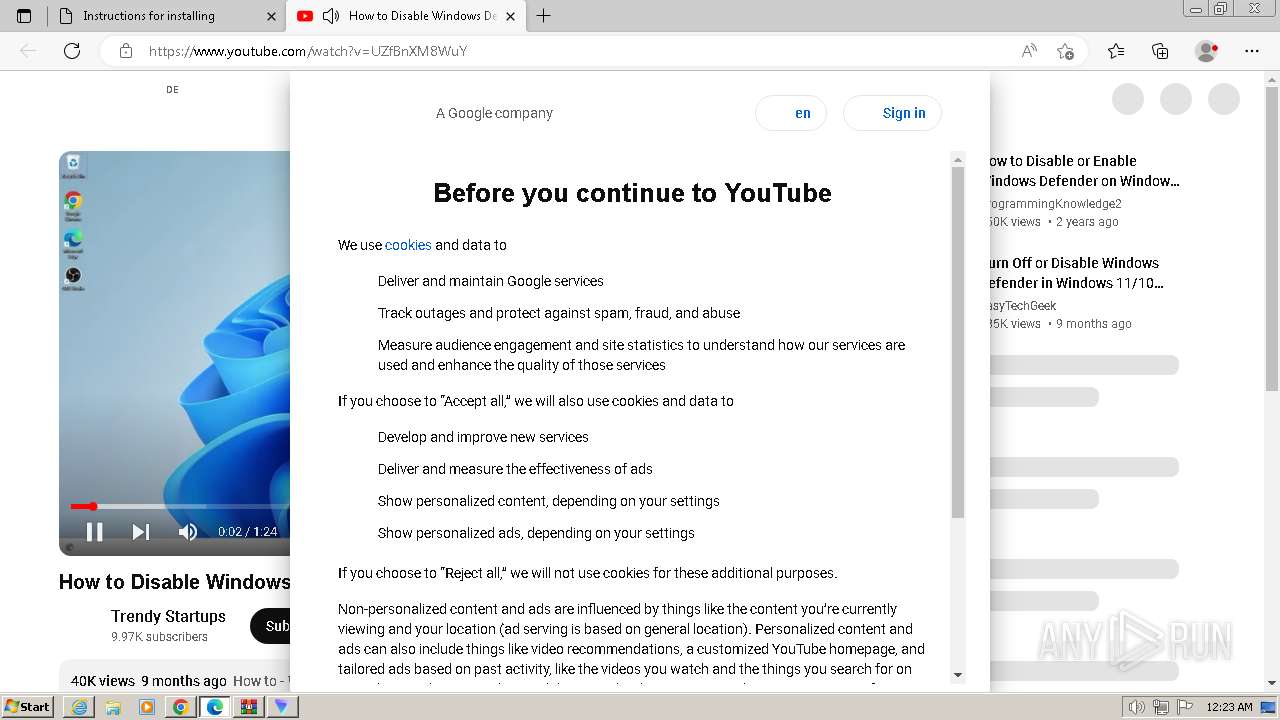Open the system volume tray icon
Viewport: 1280px width, 720px height.
[x=1136, y=707]
